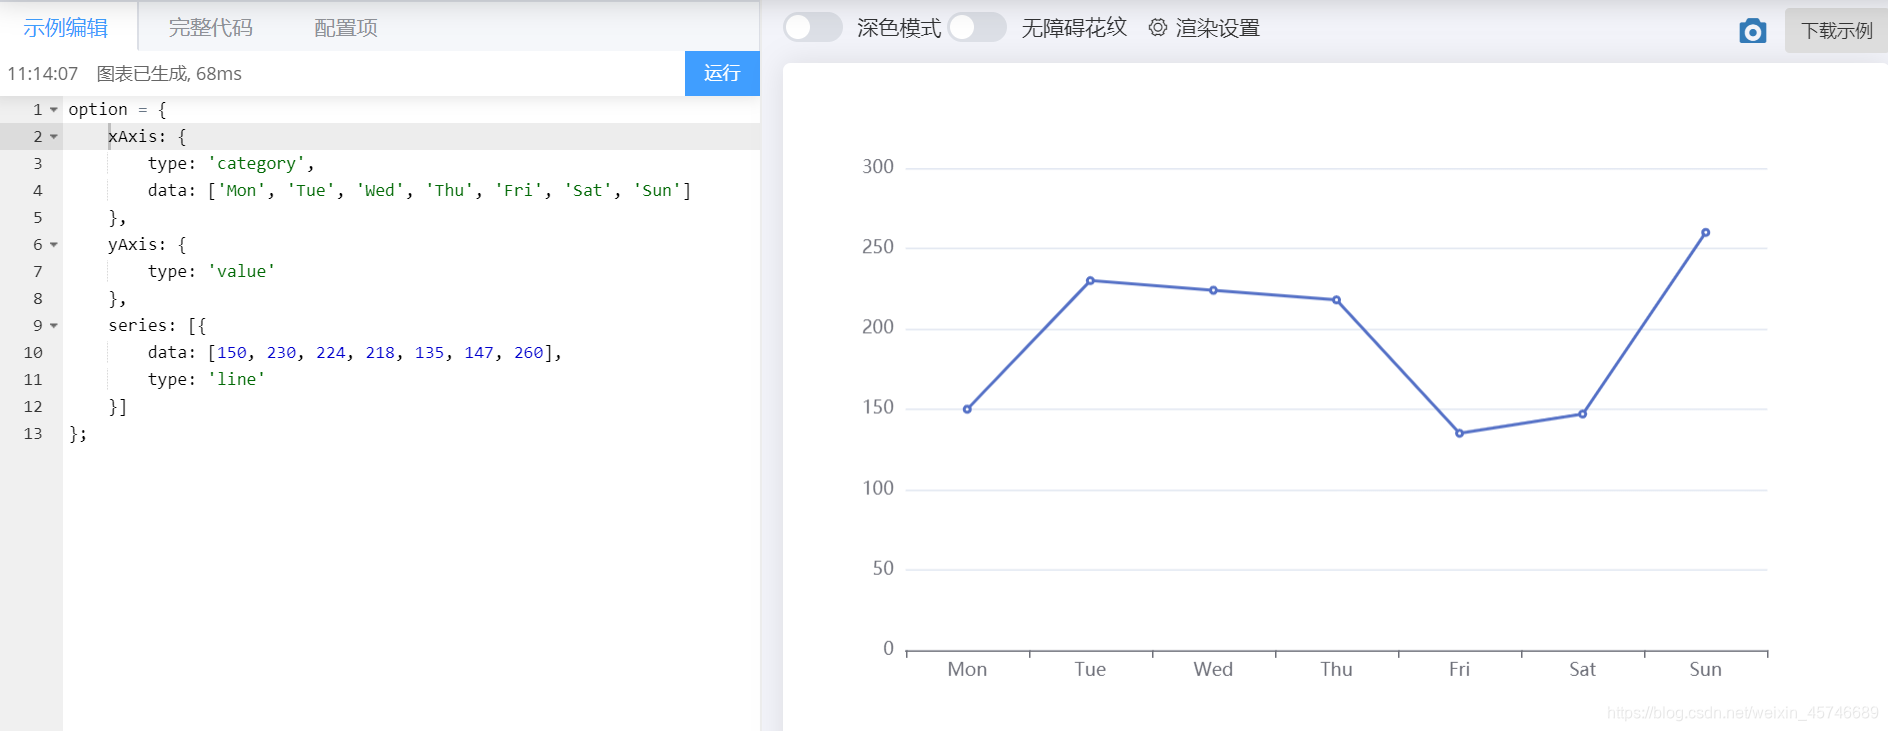The height and width of the screenshot is (731, 1888).
Task: Click the Mon data point on the line chart
Action: (x=967, y=409)
